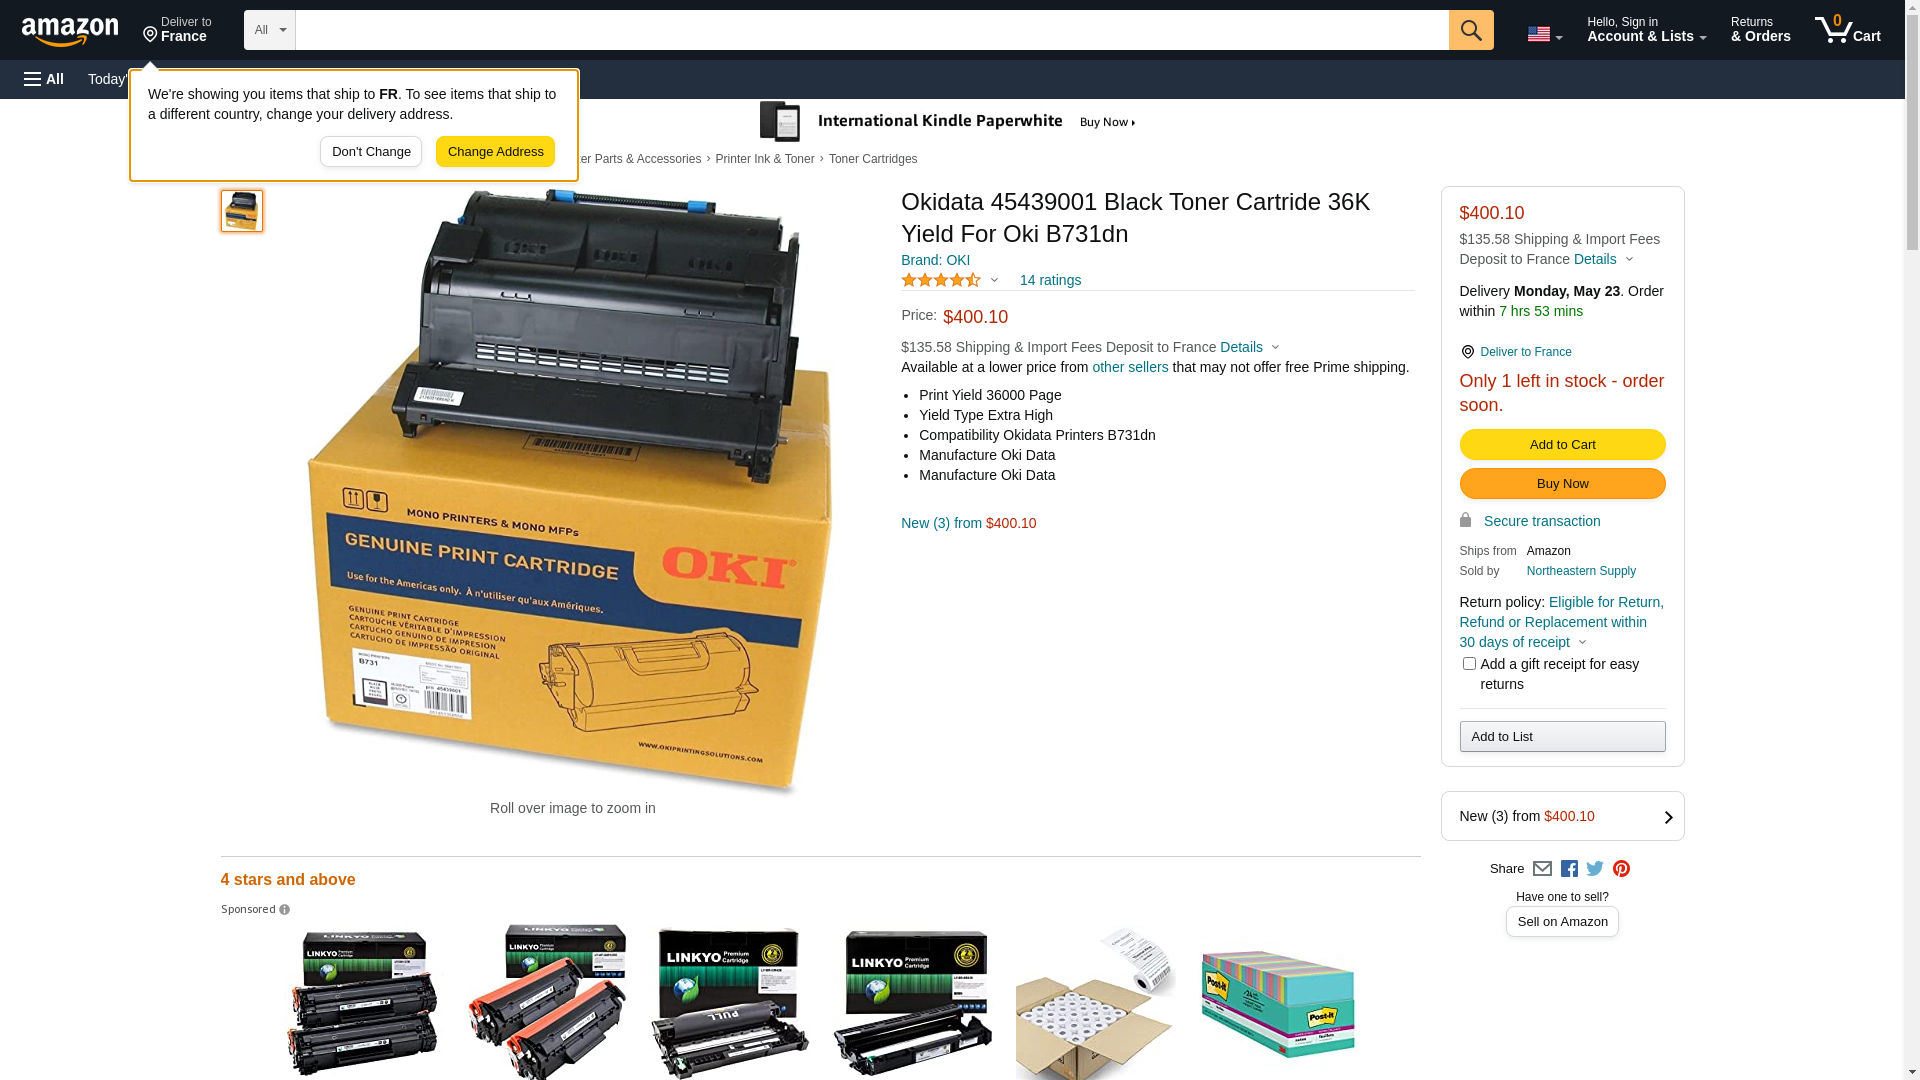Share product on Pinterest icon
1920x1080 pixels.
(1621, 869)
